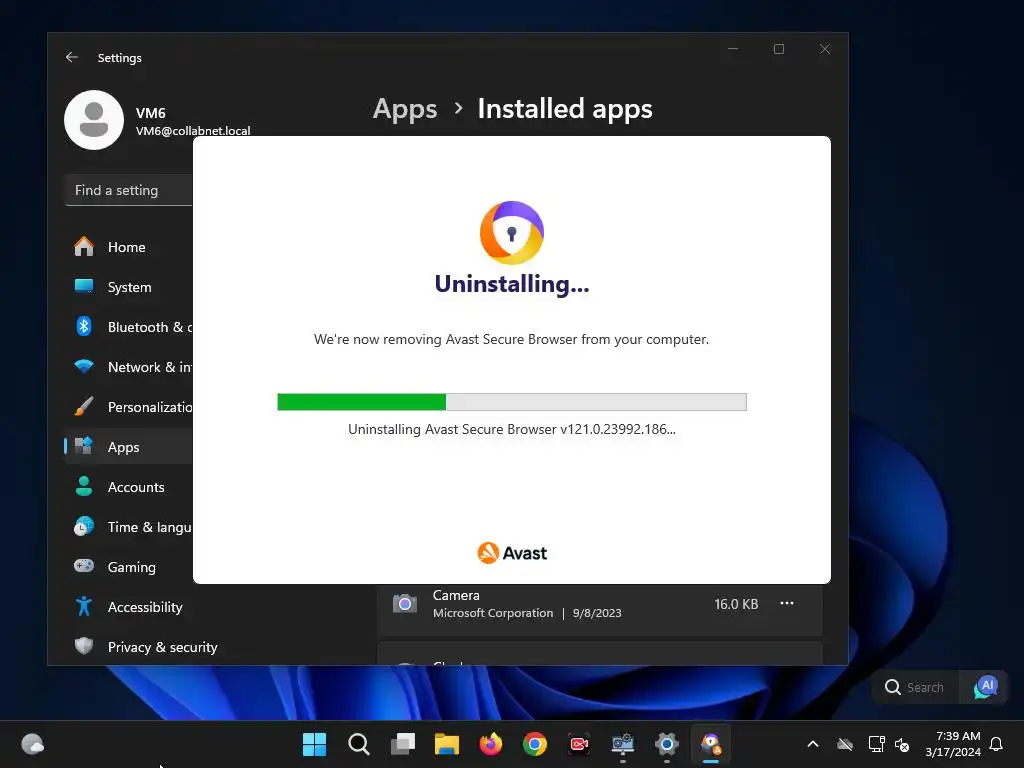This screenshot has width=1024, height=768.
Task: Click the Network wifi icon
Action: point(84,366)
